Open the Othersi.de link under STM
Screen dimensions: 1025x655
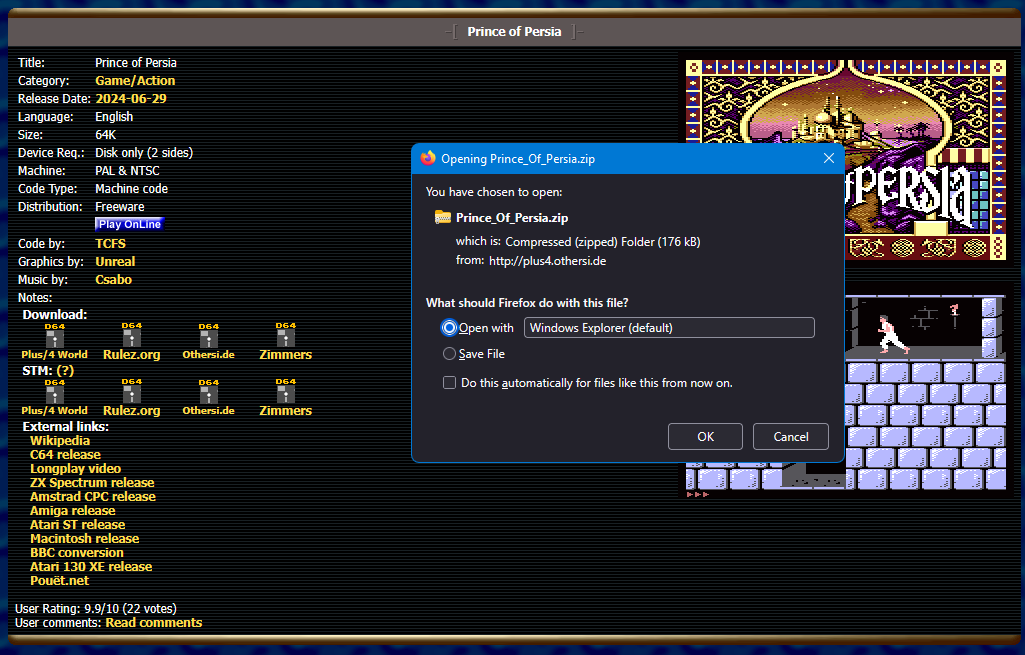coord(209,411)
